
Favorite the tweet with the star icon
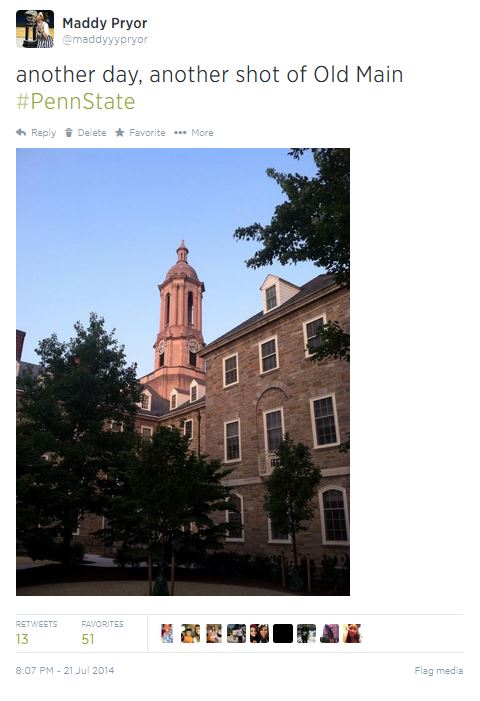119,132
